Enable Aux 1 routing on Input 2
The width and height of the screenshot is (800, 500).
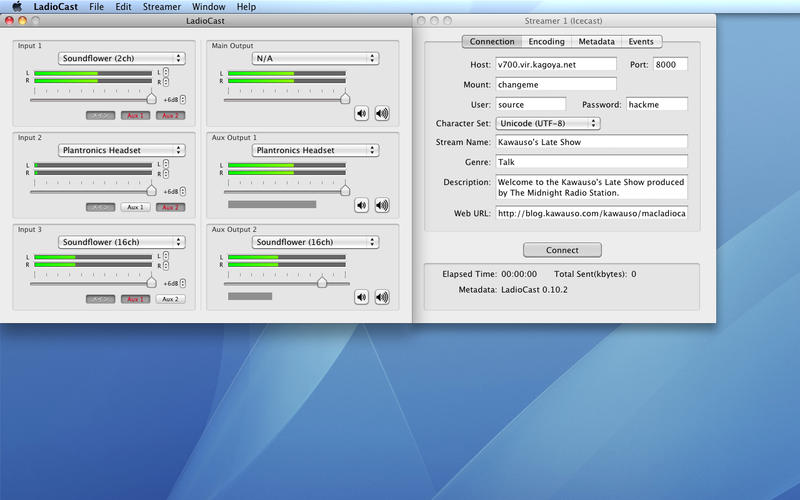(135, 207)
